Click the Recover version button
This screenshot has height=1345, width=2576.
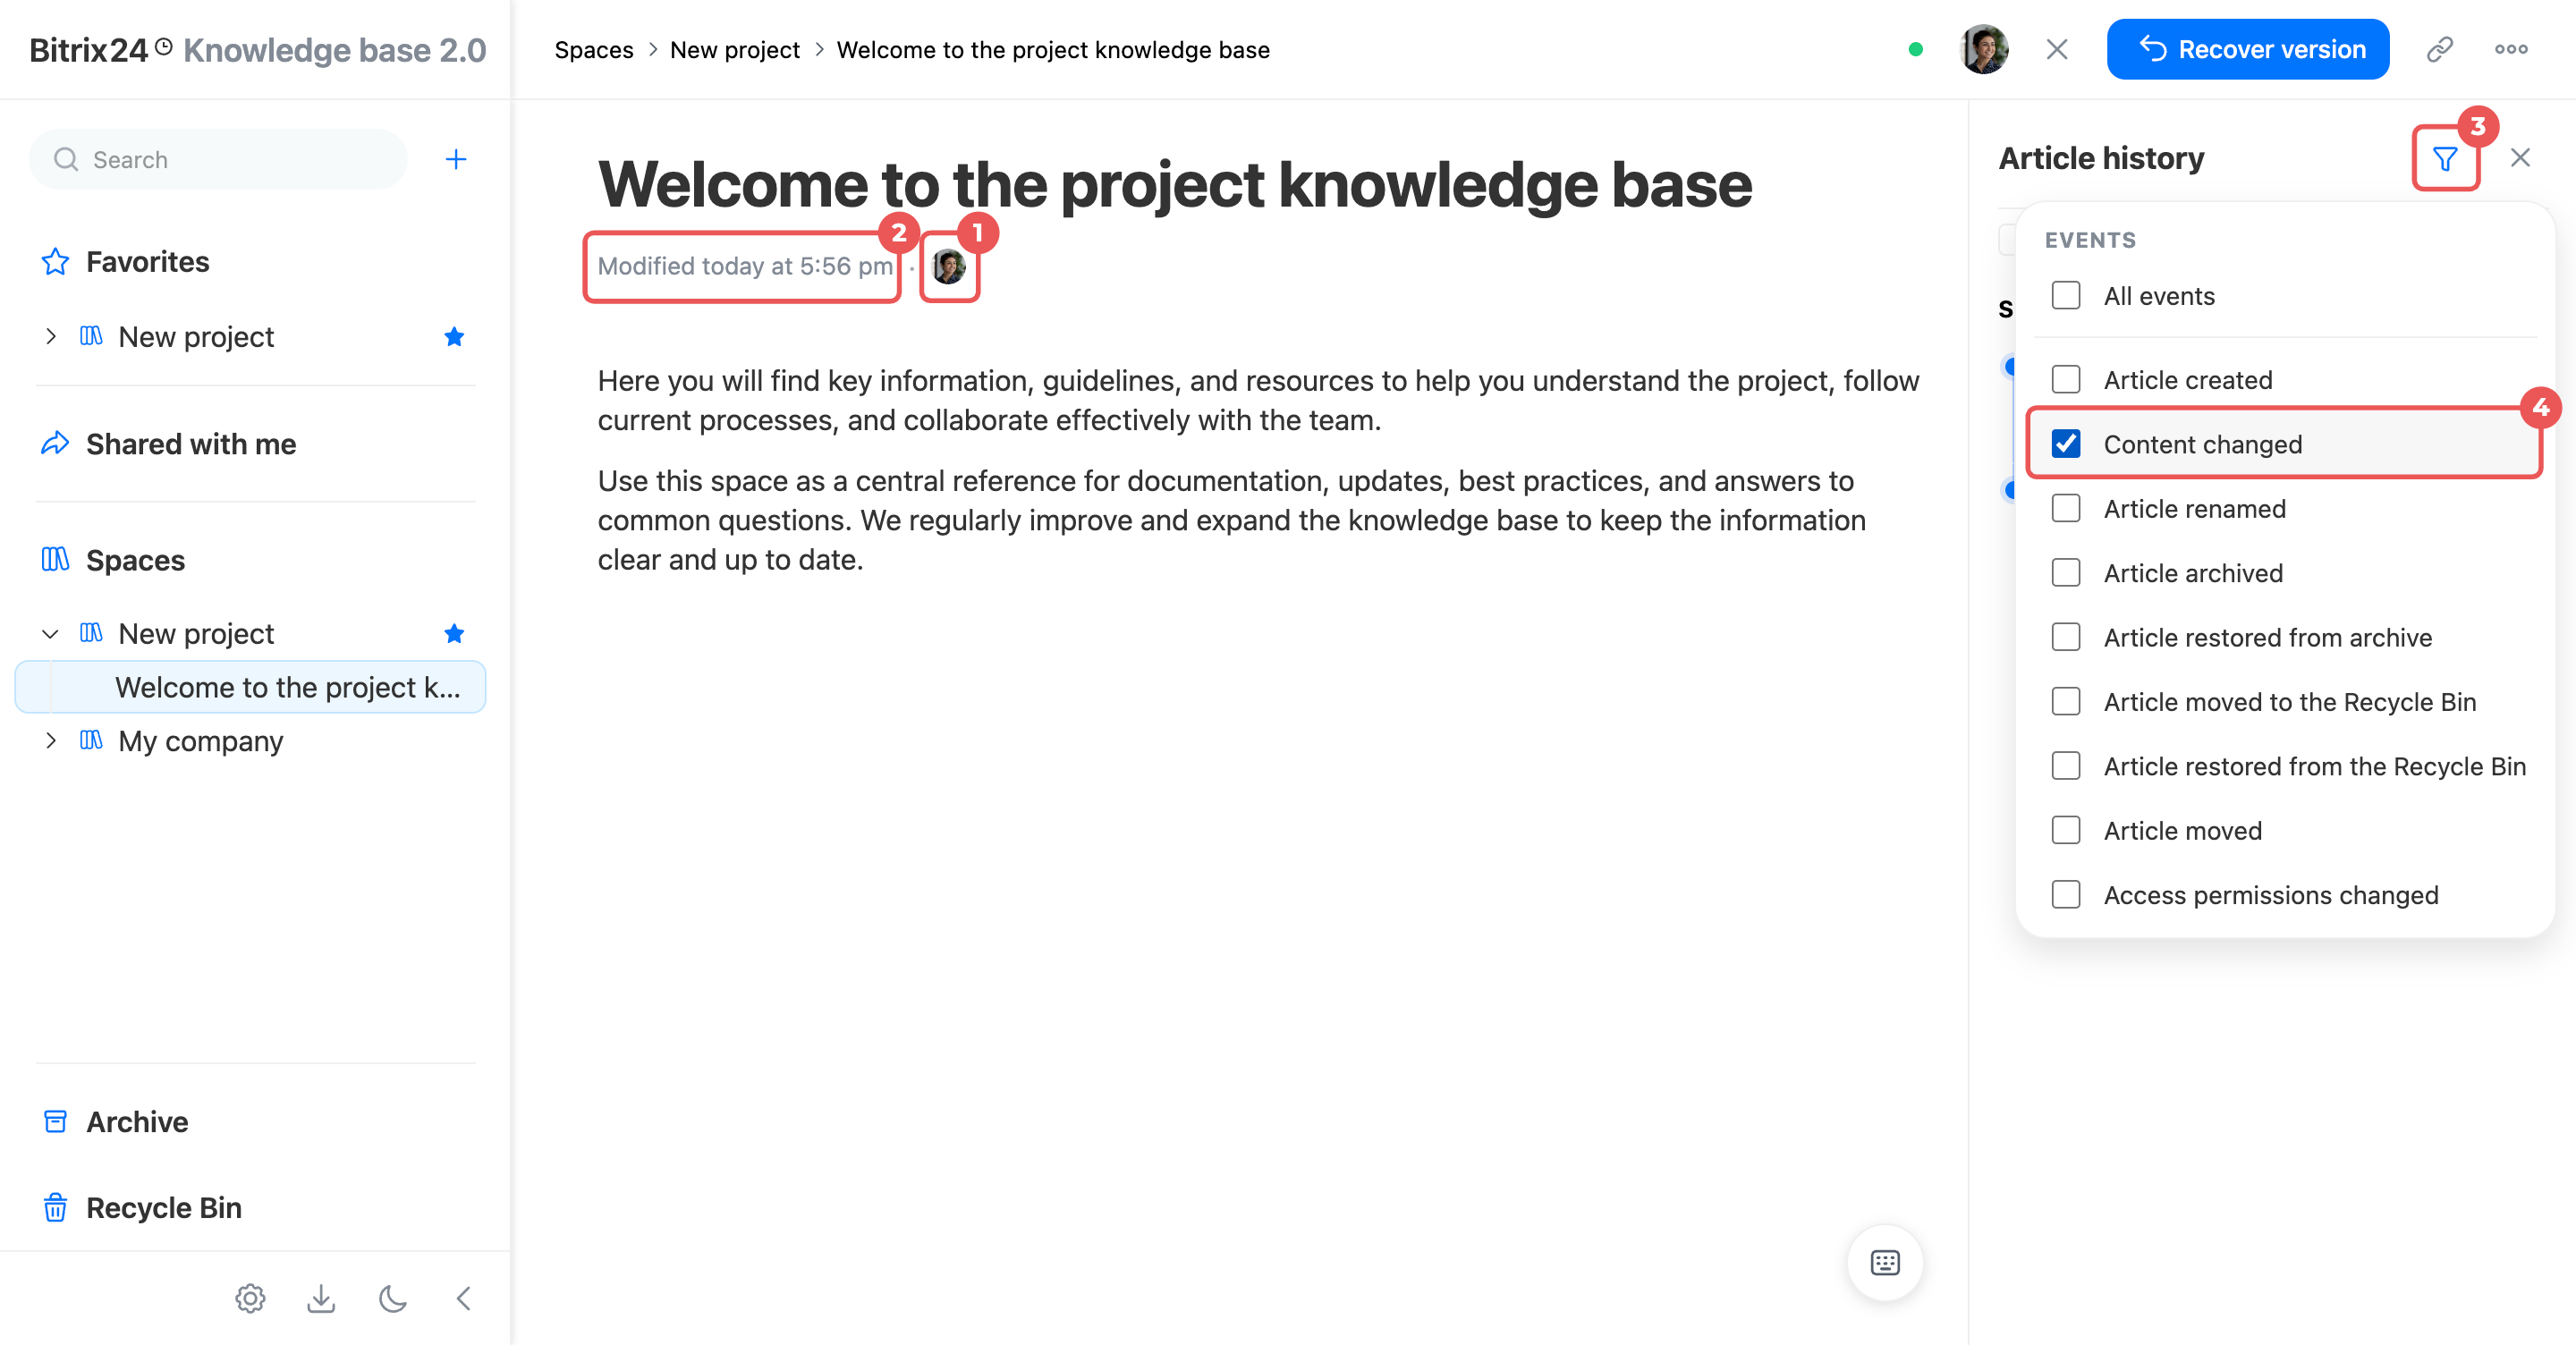pyautogui.click(x=2247, y=49)
